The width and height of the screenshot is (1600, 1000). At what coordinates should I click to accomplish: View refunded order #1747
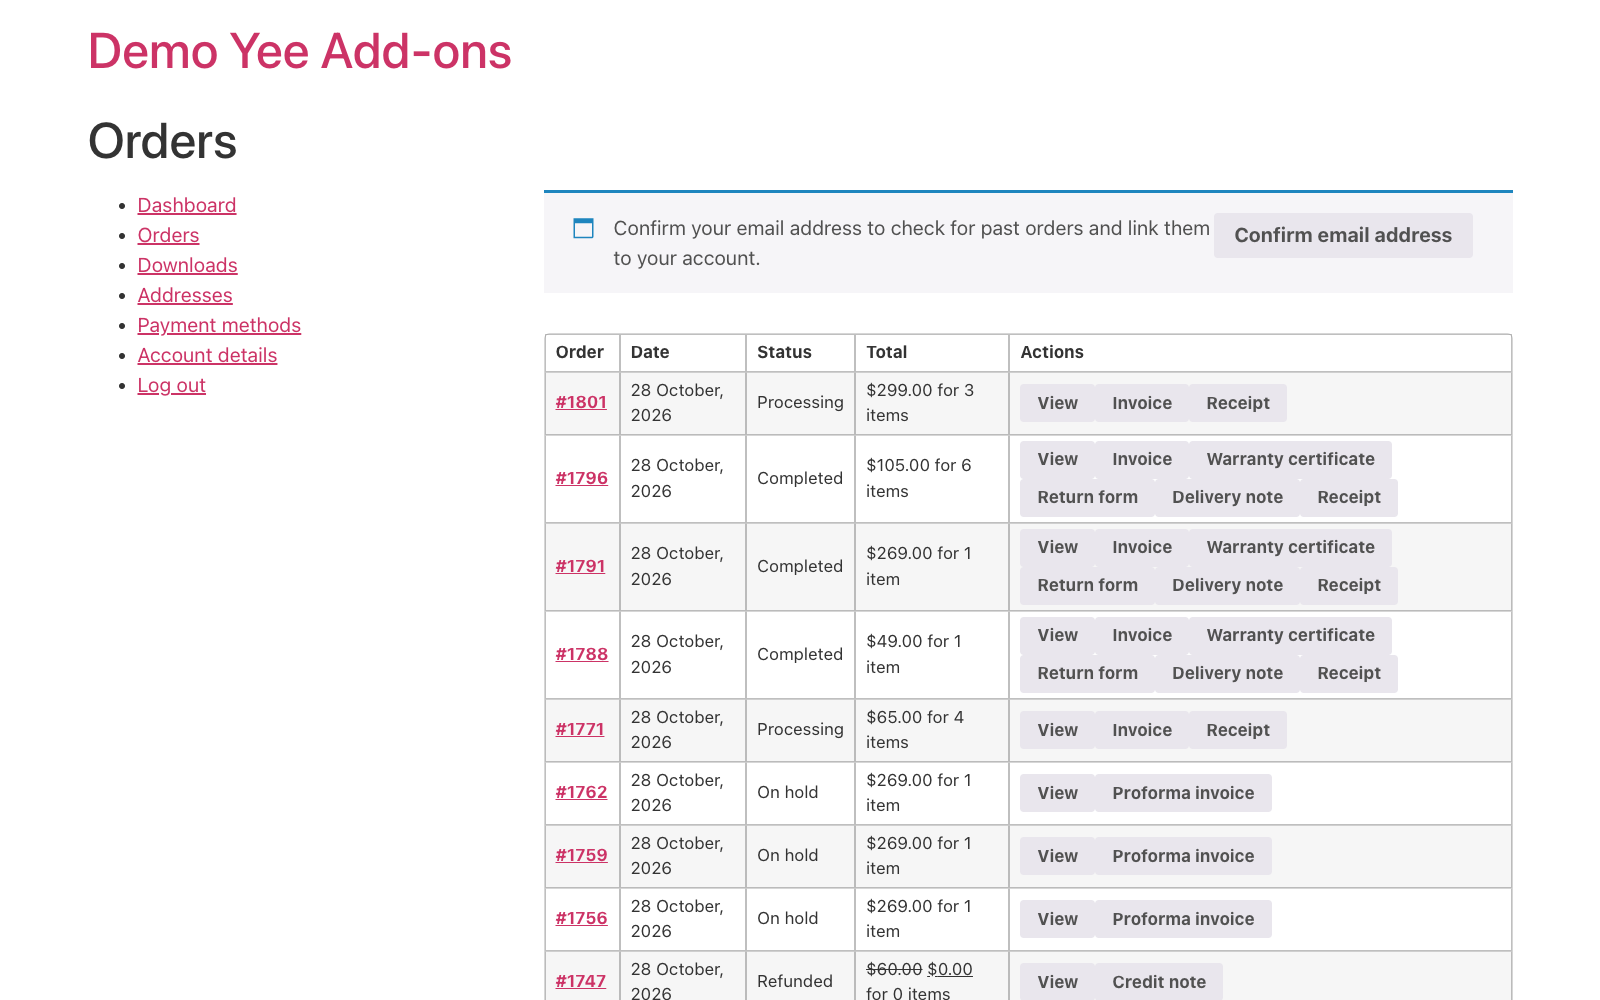(x=1057, y=982)
